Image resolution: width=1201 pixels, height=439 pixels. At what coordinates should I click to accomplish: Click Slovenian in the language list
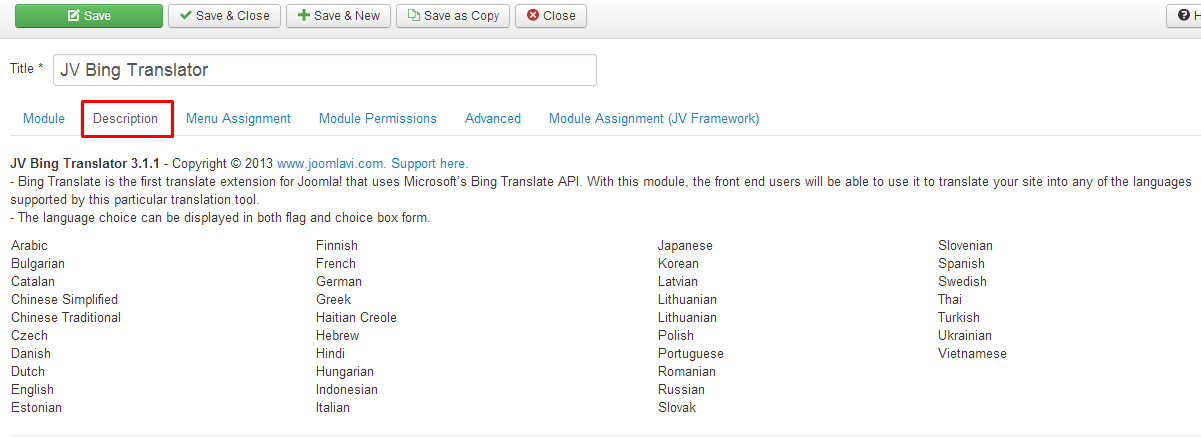click(x=965, y=245)
